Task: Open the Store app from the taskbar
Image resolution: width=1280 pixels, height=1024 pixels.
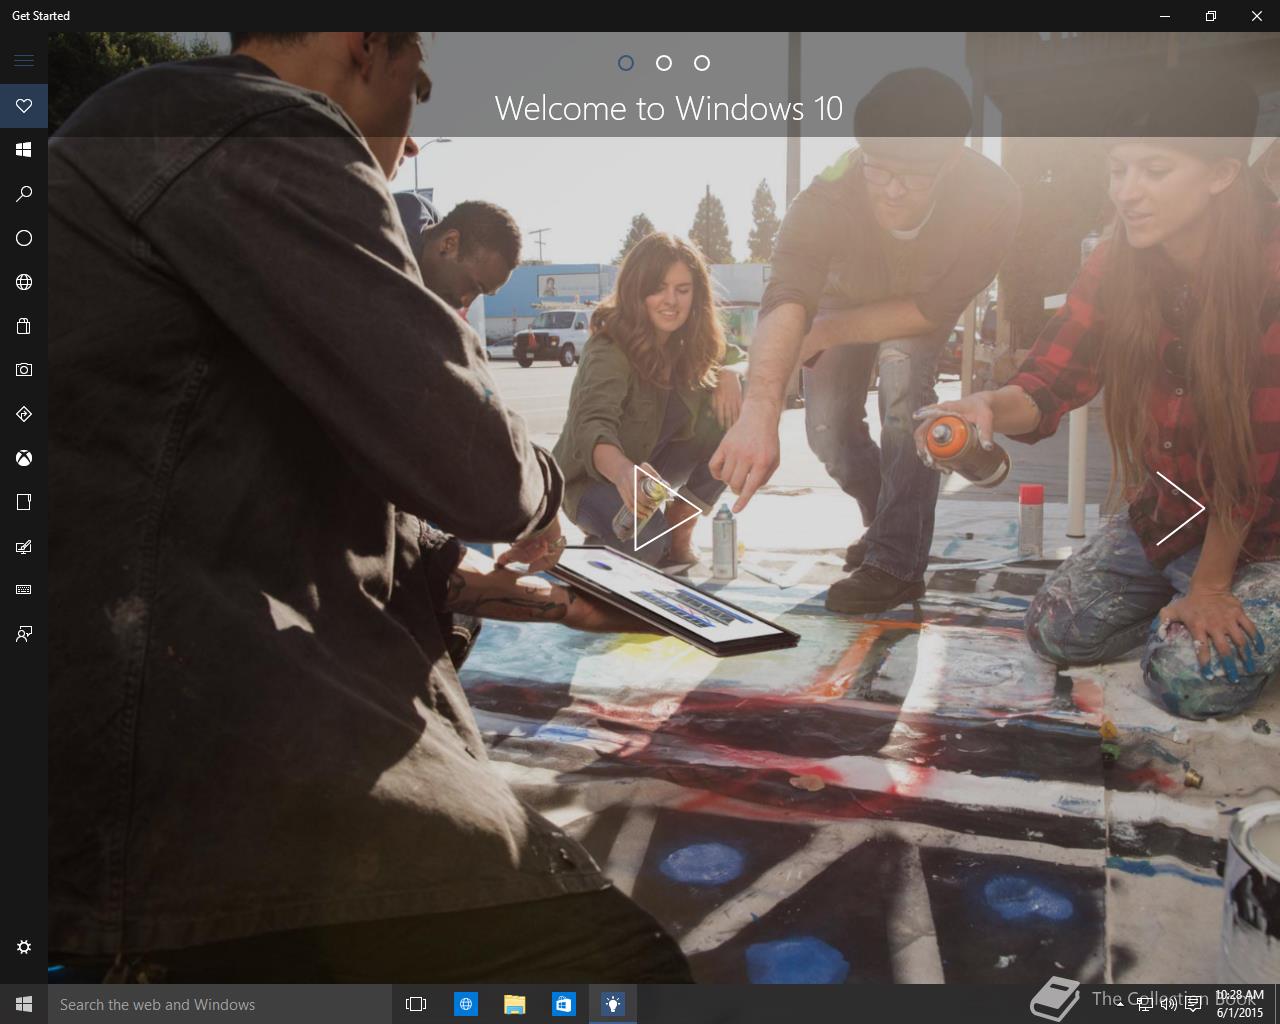Action: click(564, 1004)
